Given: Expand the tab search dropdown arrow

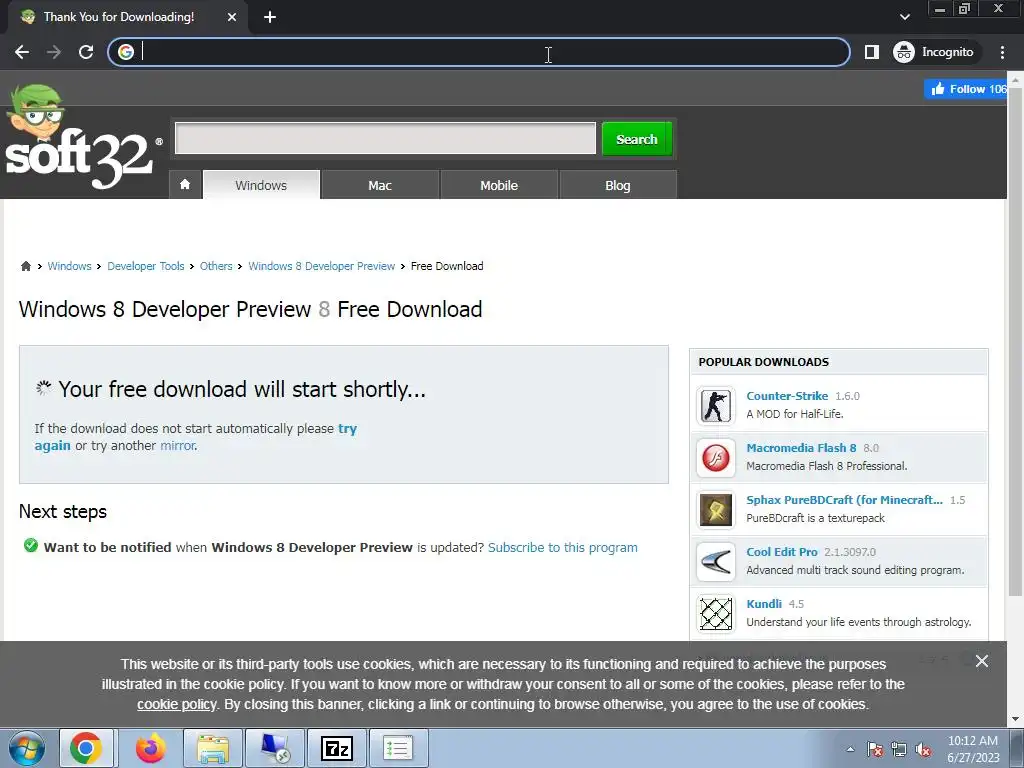Looking at the screenshot, I should [904, 17].
